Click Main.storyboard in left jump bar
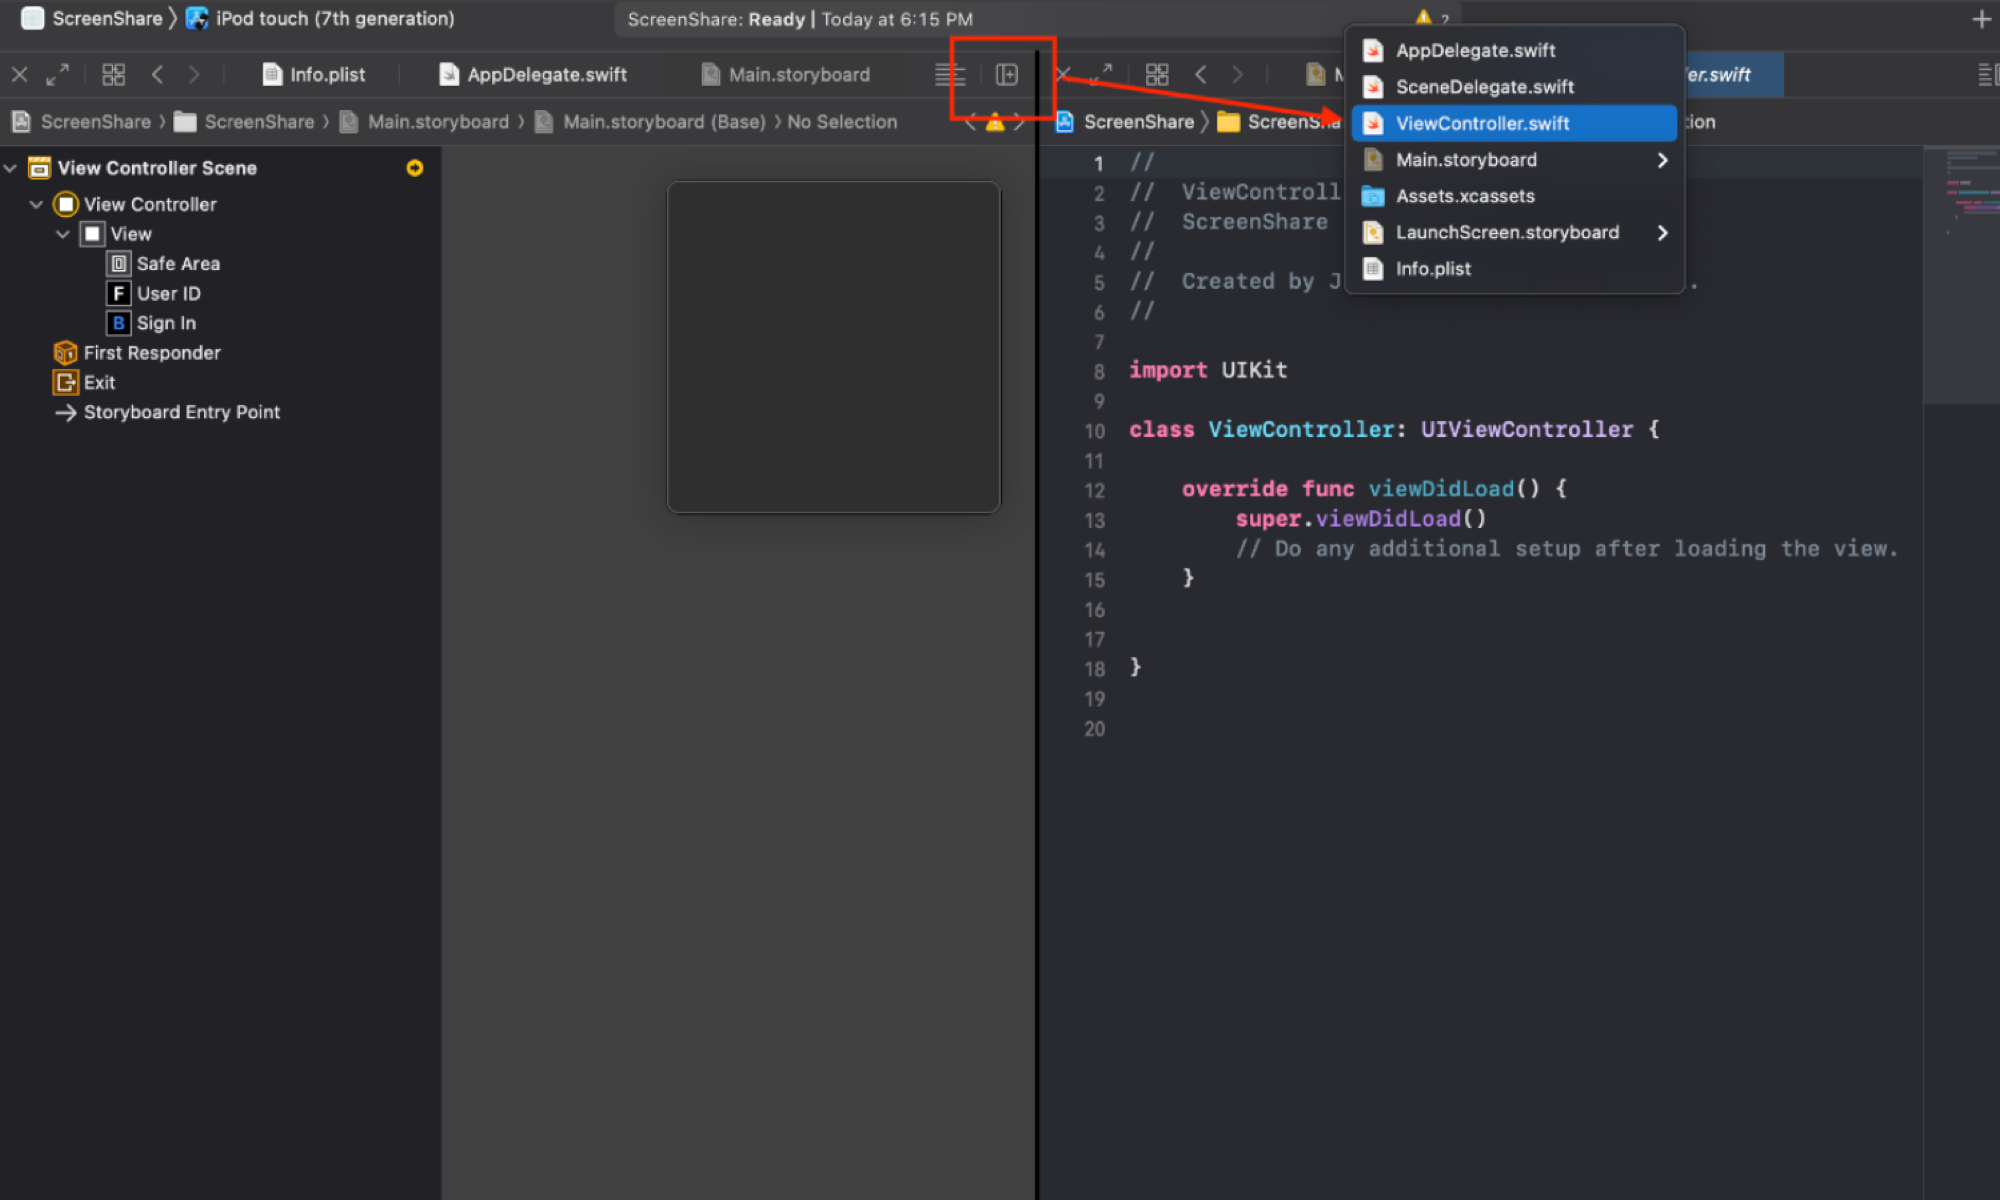The image size is (2000, 1200). [x=425, y=122]
